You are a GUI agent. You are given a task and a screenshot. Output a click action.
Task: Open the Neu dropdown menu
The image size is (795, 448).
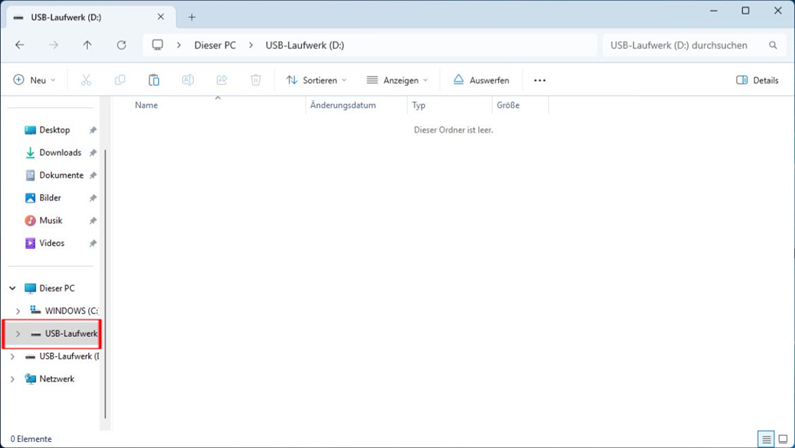tap(34, 80)
